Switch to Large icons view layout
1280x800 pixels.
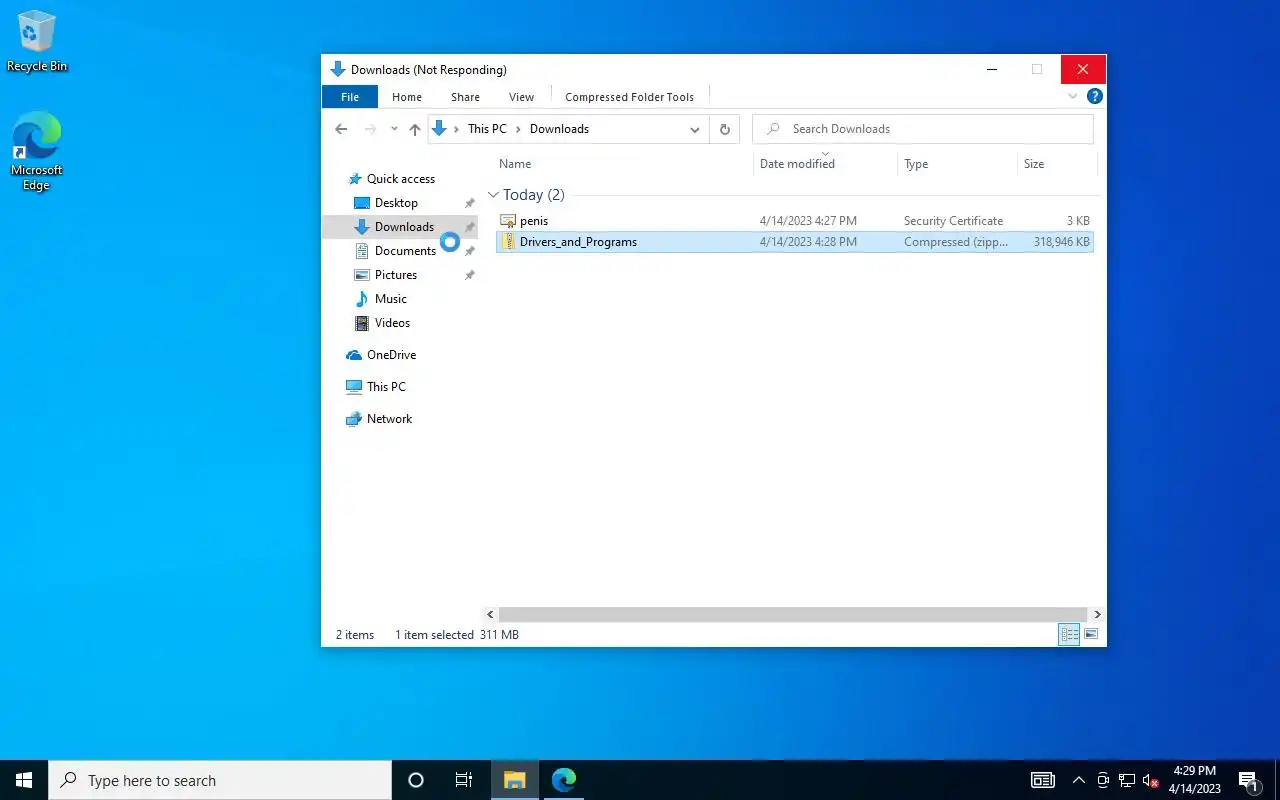click(x=1091, y=634)
